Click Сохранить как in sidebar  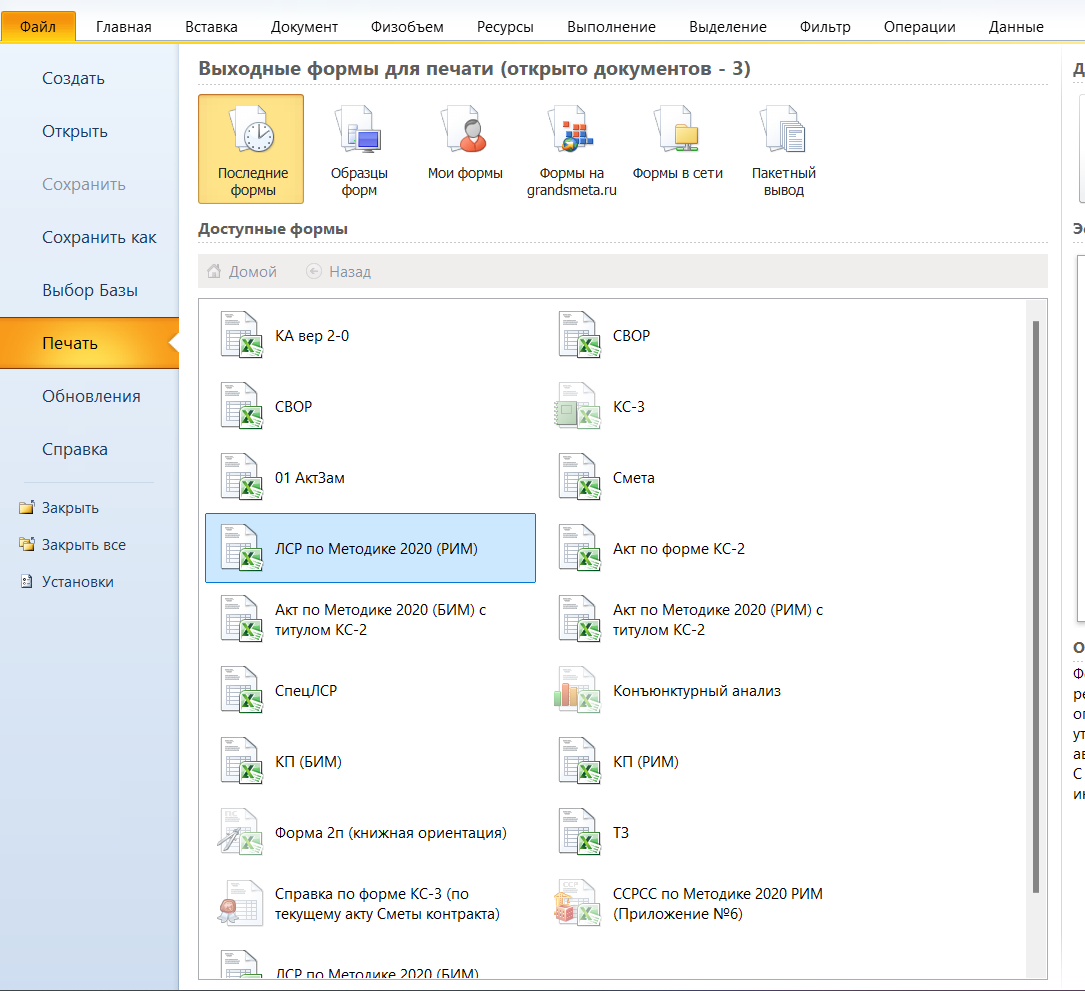99,238
